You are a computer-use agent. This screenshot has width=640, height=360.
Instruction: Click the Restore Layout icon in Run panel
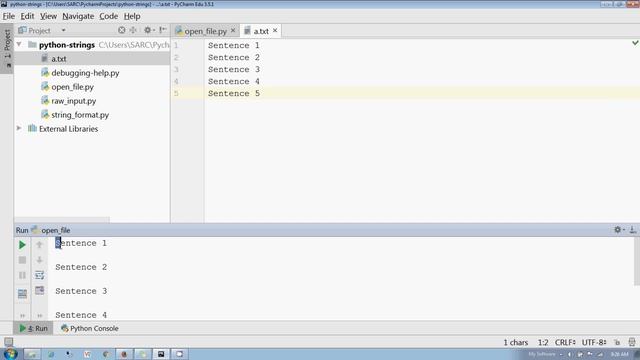point(22,293)
